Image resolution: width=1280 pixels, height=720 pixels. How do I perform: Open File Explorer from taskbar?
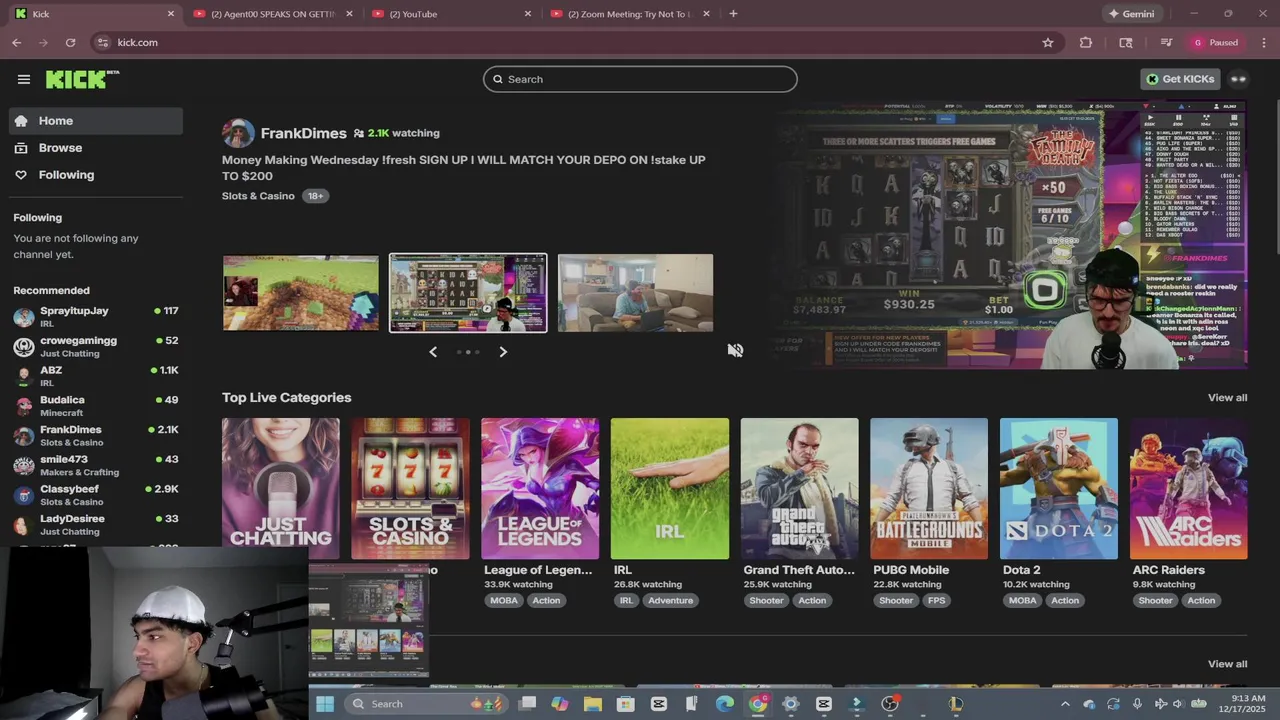[593, 704]
